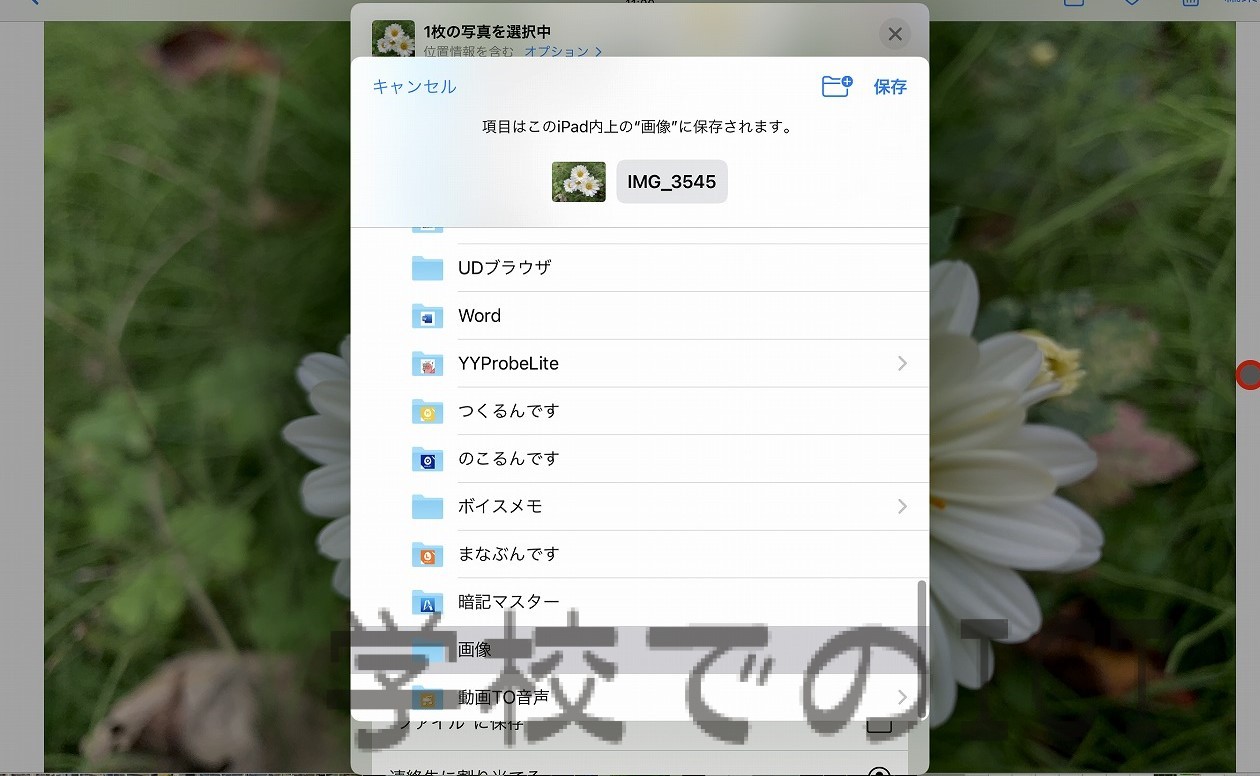
Task: Click the つくるんです folder icon
Action: click(x=427, y=411)
